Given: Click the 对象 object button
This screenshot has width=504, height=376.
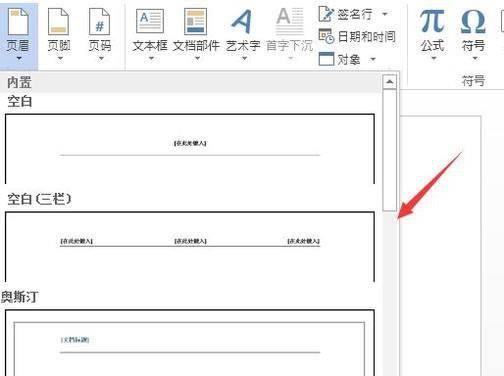Looking at the screenshot, I should (339, 59).
